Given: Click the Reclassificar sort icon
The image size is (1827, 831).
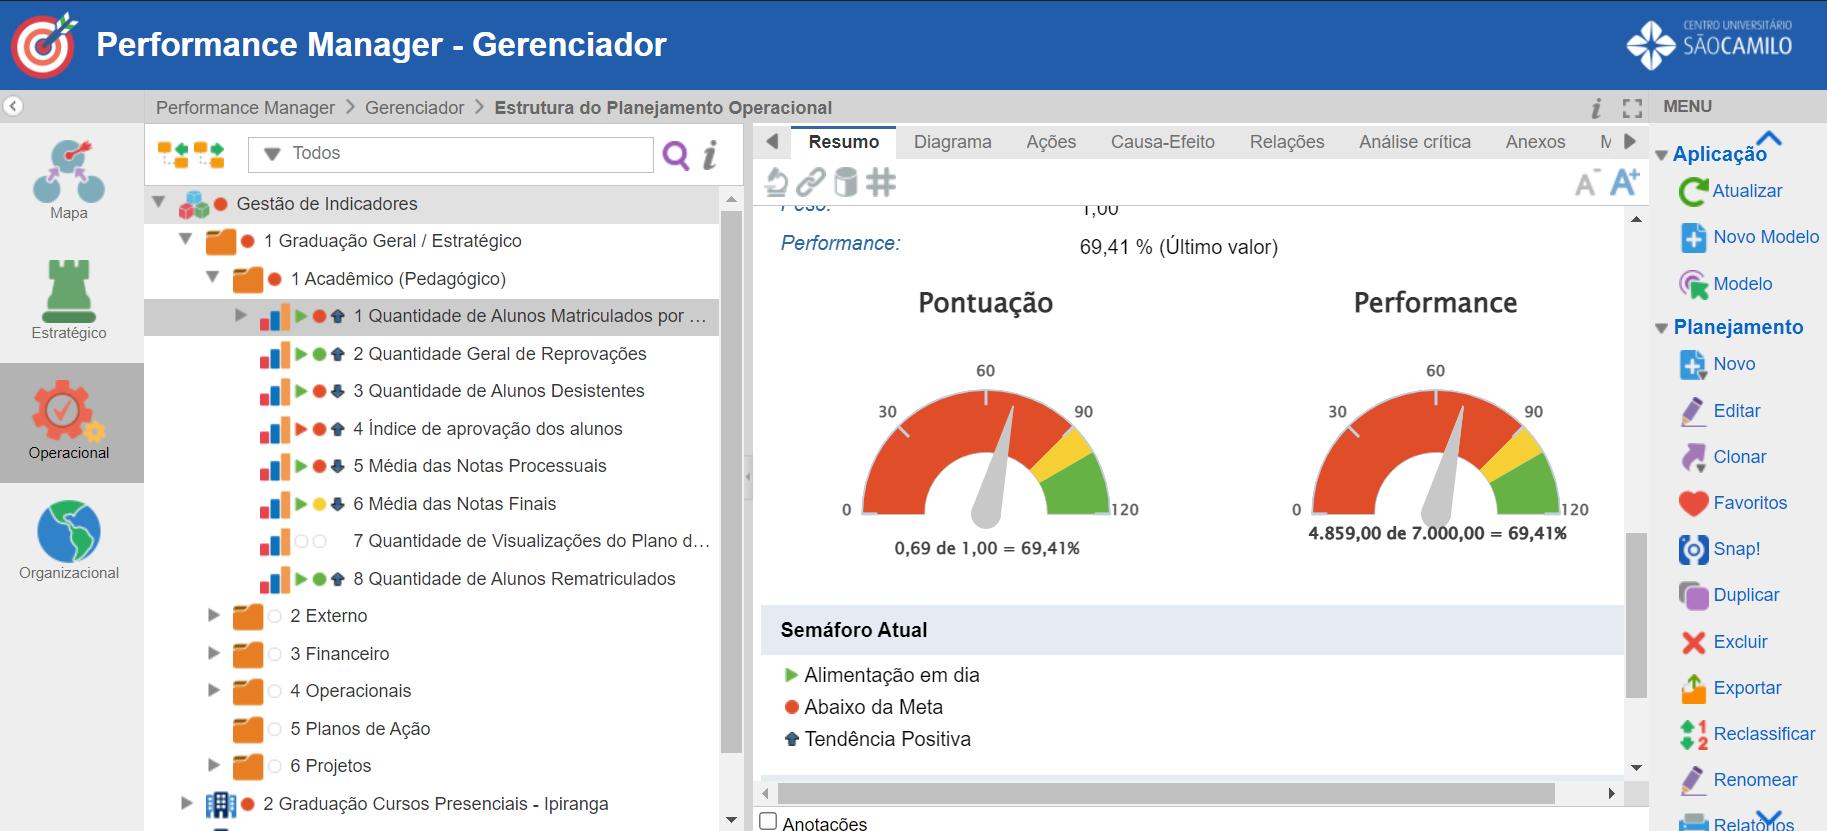Looking at the screenshot, I should [x=1693, y=734].
